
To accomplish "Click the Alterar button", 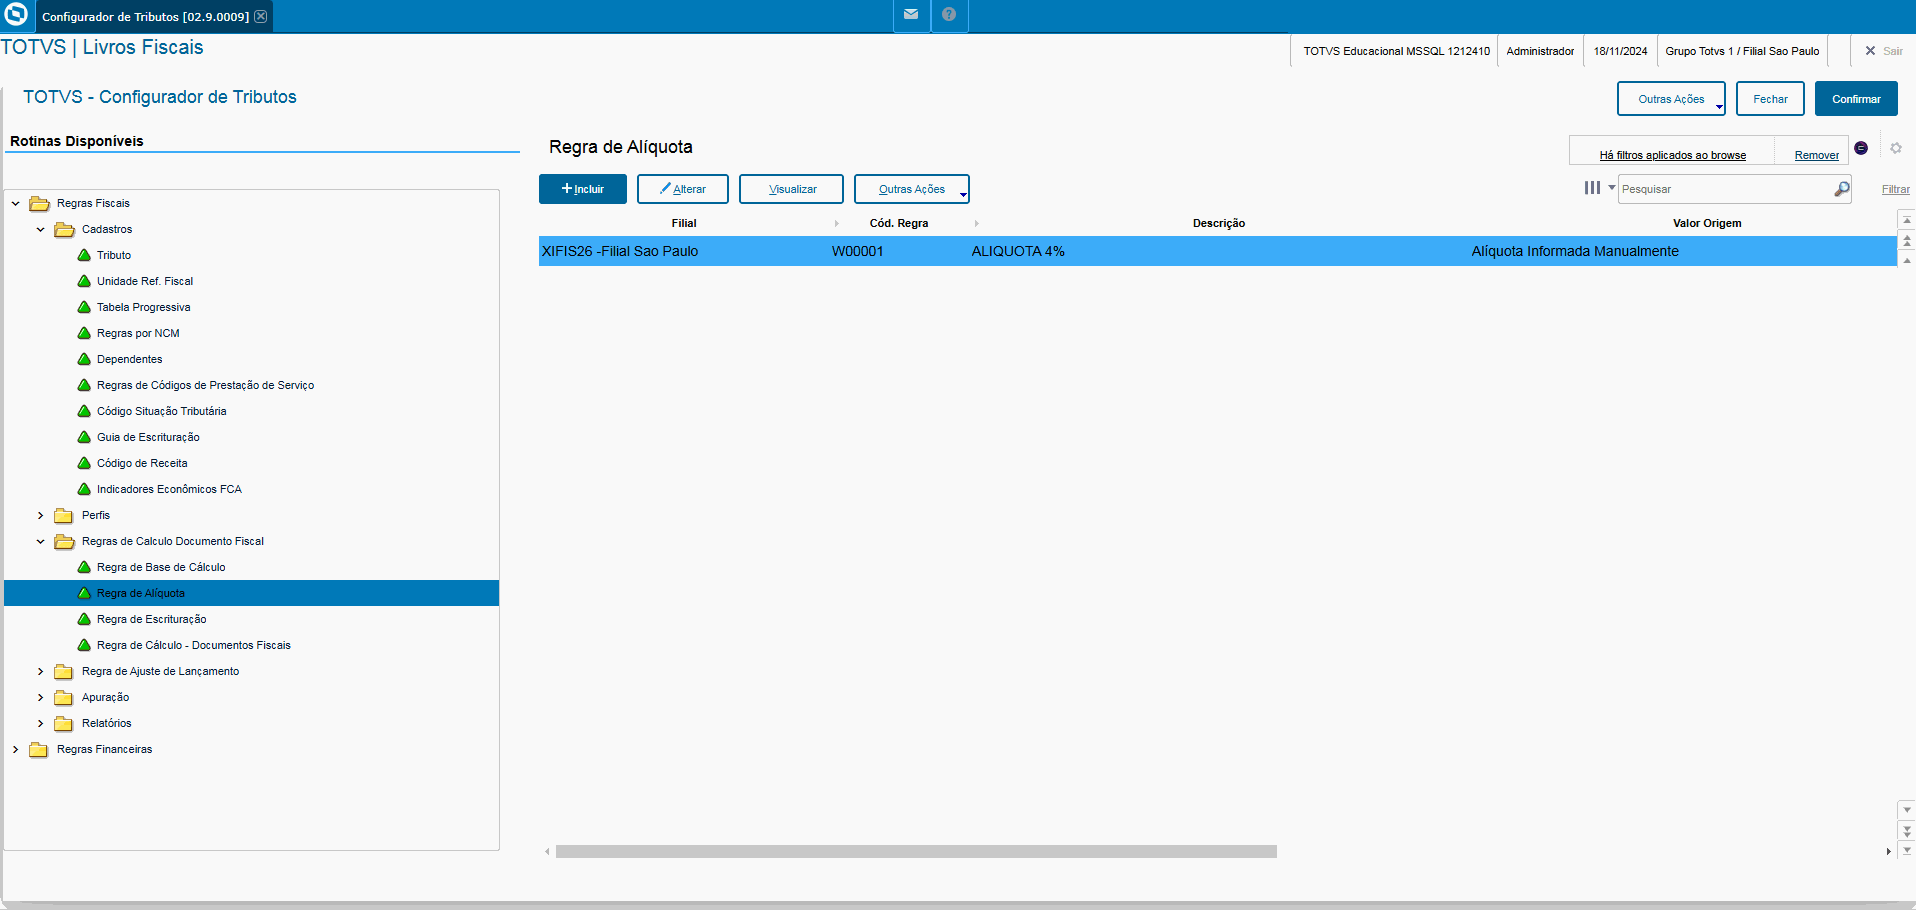I will tap(683, 189).
